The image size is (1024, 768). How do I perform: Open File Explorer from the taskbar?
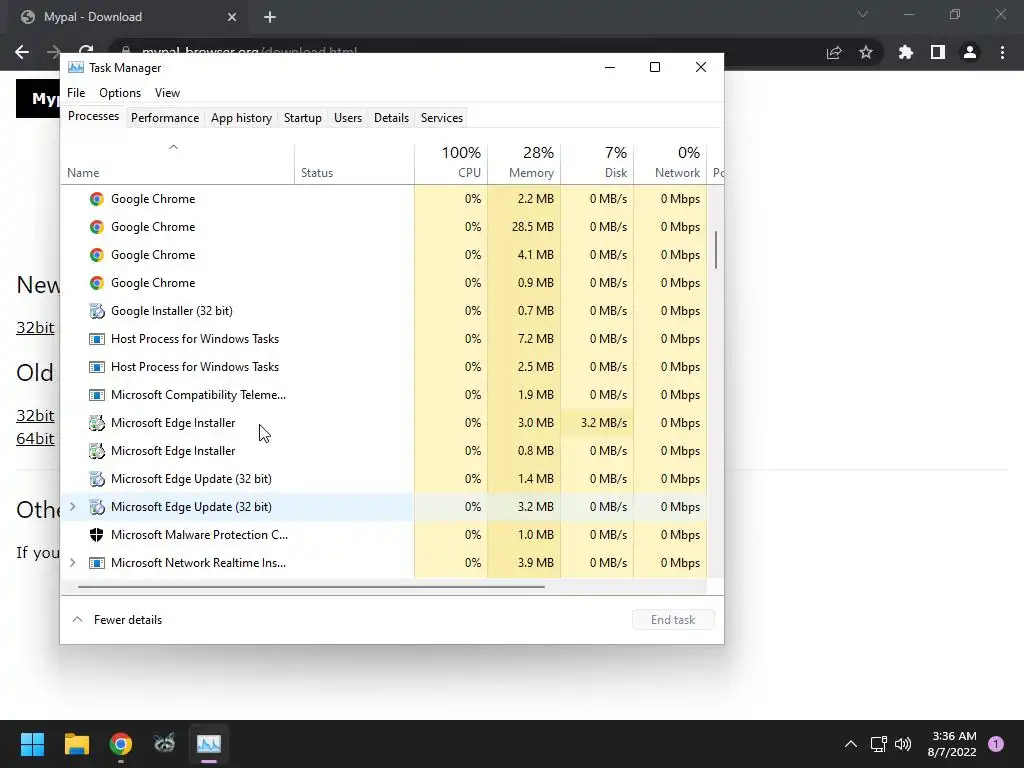[x=76, y=744]
